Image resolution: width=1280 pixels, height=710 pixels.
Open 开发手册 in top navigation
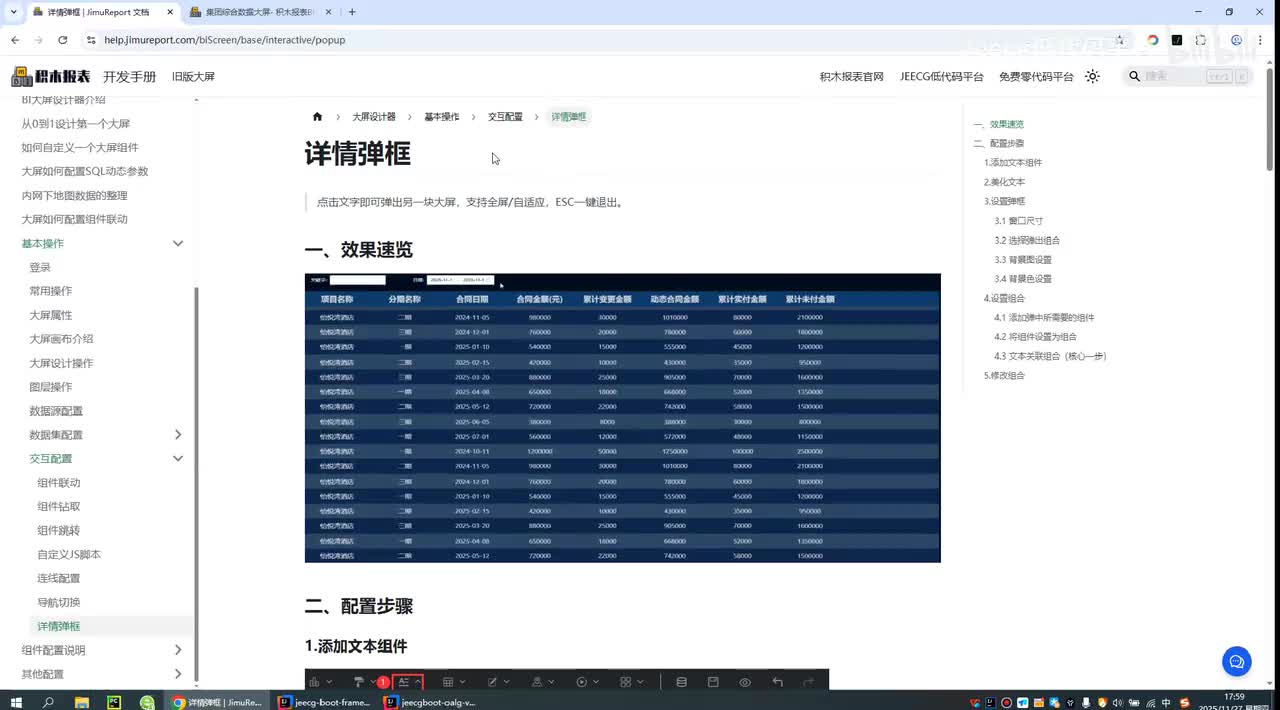click(x=129, y=77)
